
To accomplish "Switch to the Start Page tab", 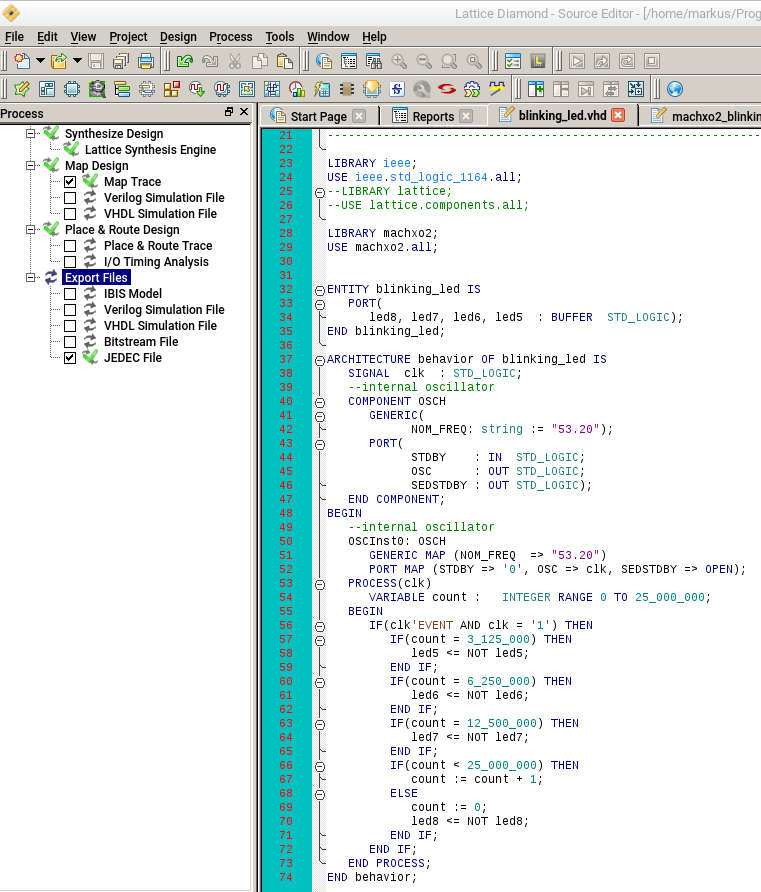I will 319,116.
